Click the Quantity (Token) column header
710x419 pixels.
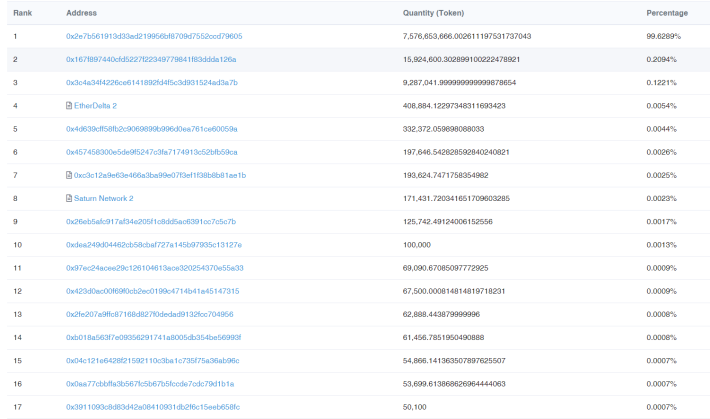pyautogui.click(x=433, y=13)
